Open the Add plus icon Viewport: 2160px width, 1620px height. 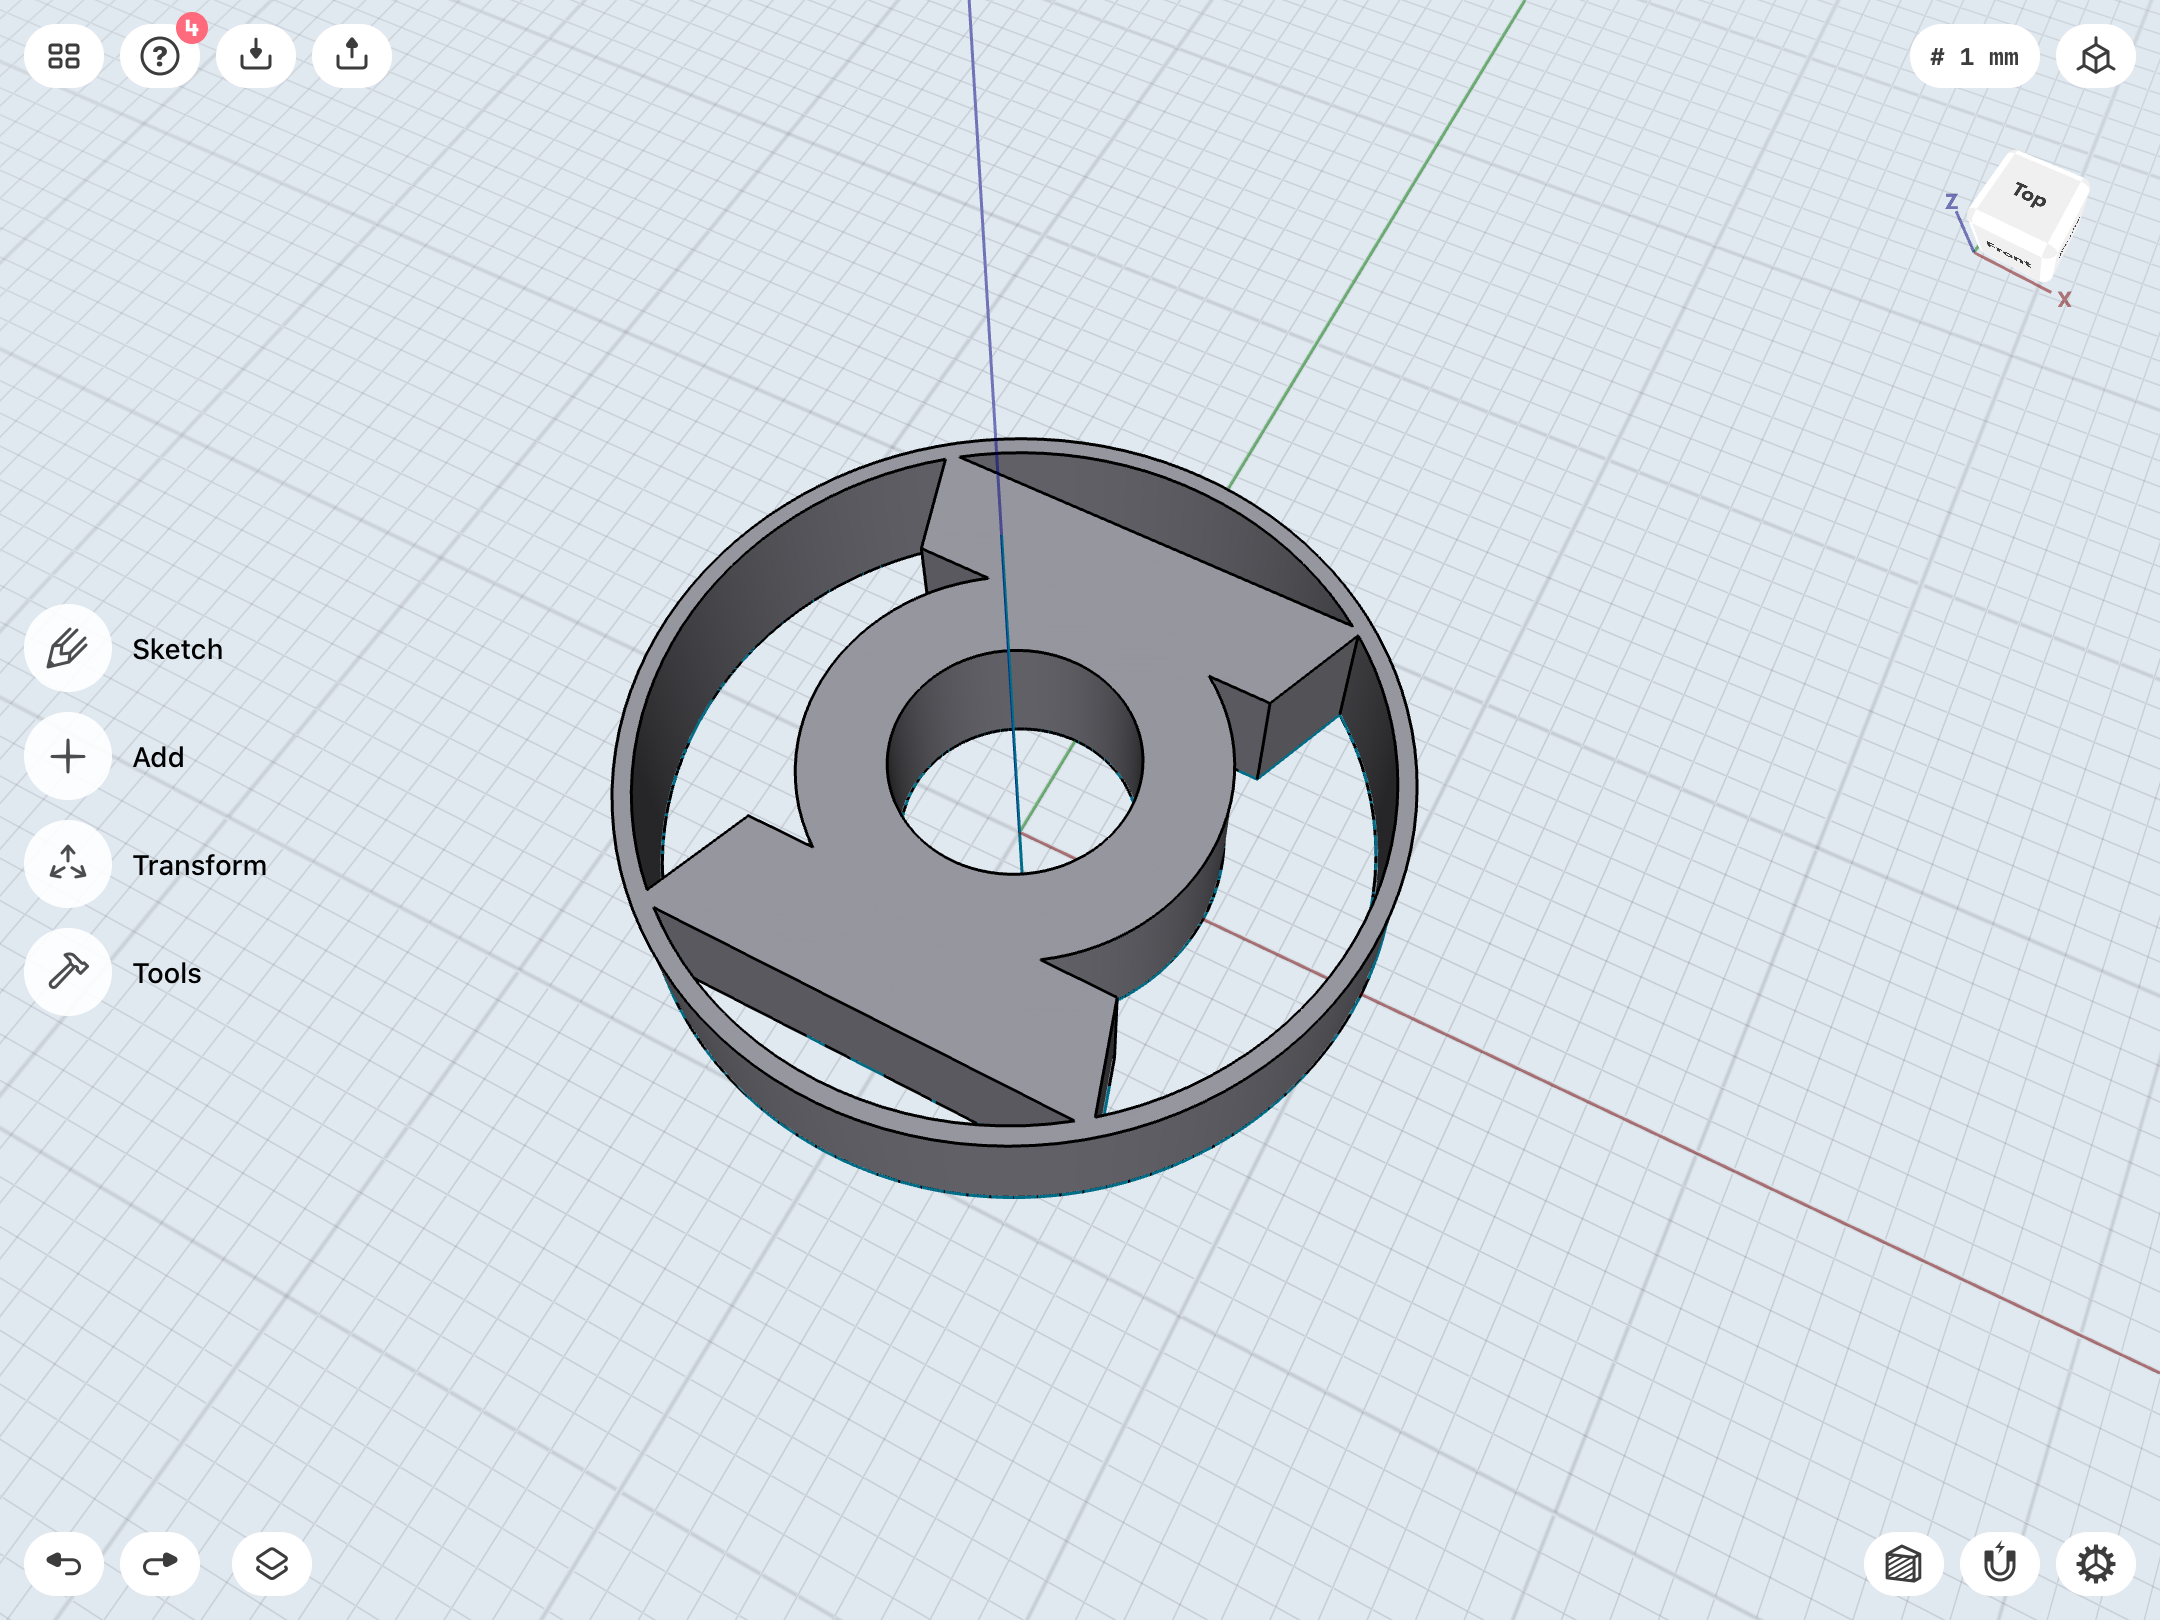(x=68, y=756)
